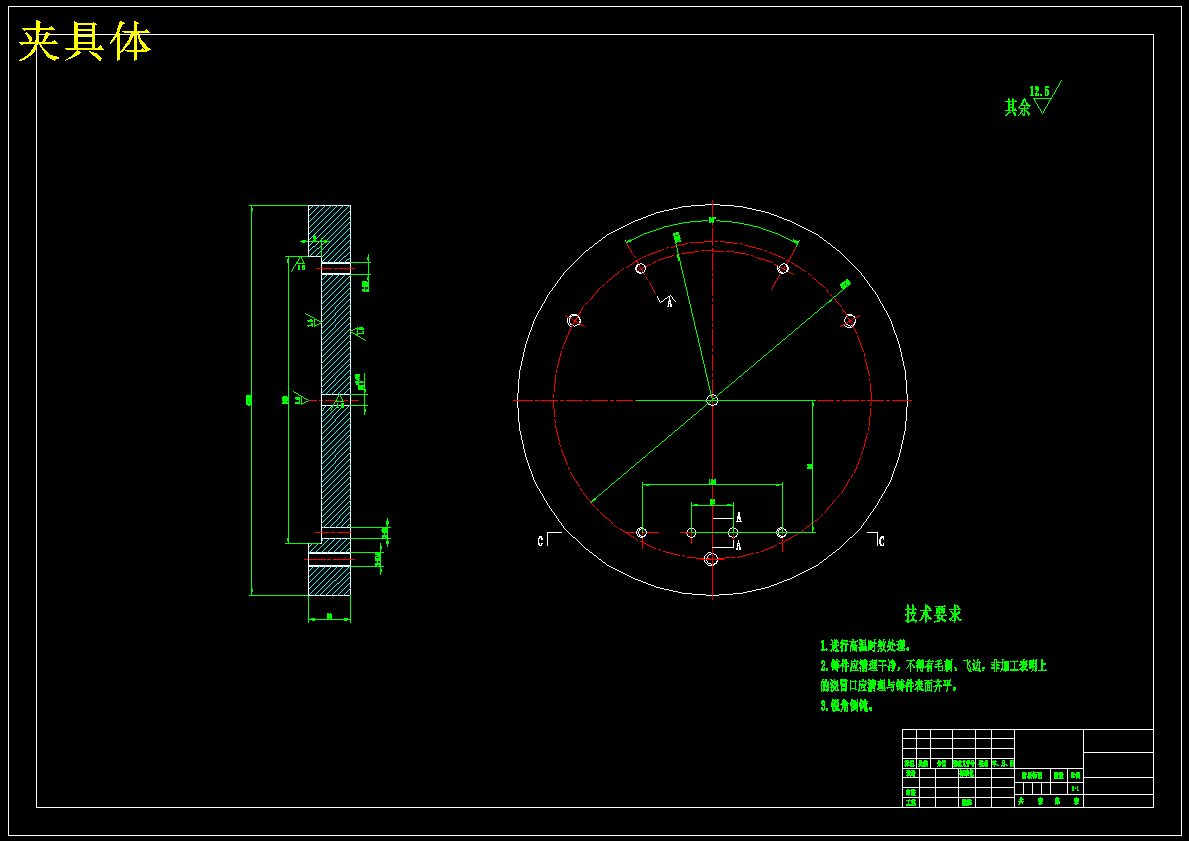This screenshot has height=841, width=1189.
Task: Click the center hole of the circular view
Action: tap(712, 400)
